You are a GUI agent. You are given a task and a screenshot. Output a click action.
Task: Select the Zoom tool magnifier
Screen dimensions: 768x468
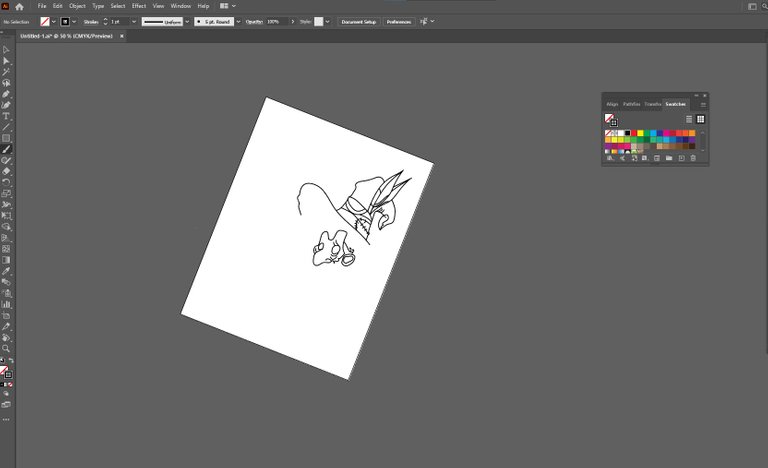[x=6, y=348]
